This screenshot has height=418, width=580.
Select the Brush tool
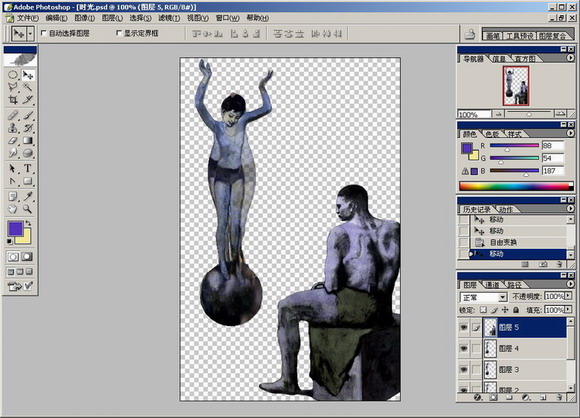coord(28,115)
